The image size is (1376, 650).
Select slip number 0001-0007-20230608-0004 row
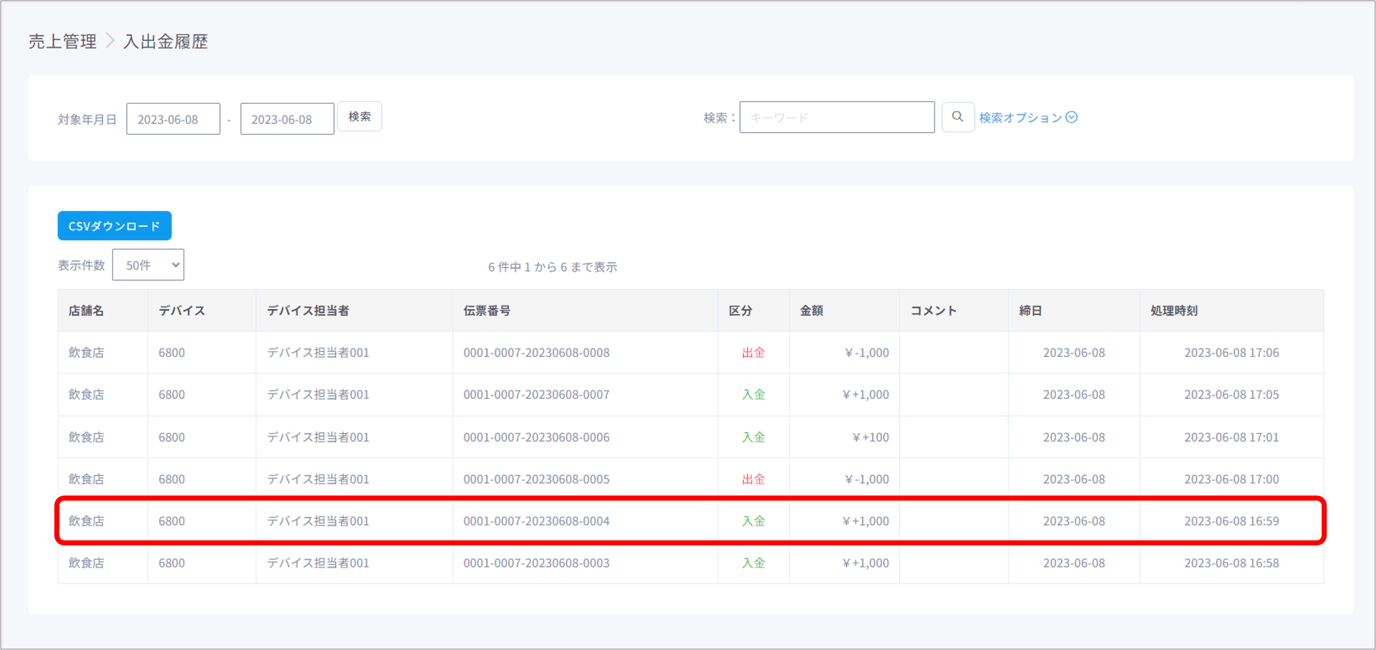point(536,521)
